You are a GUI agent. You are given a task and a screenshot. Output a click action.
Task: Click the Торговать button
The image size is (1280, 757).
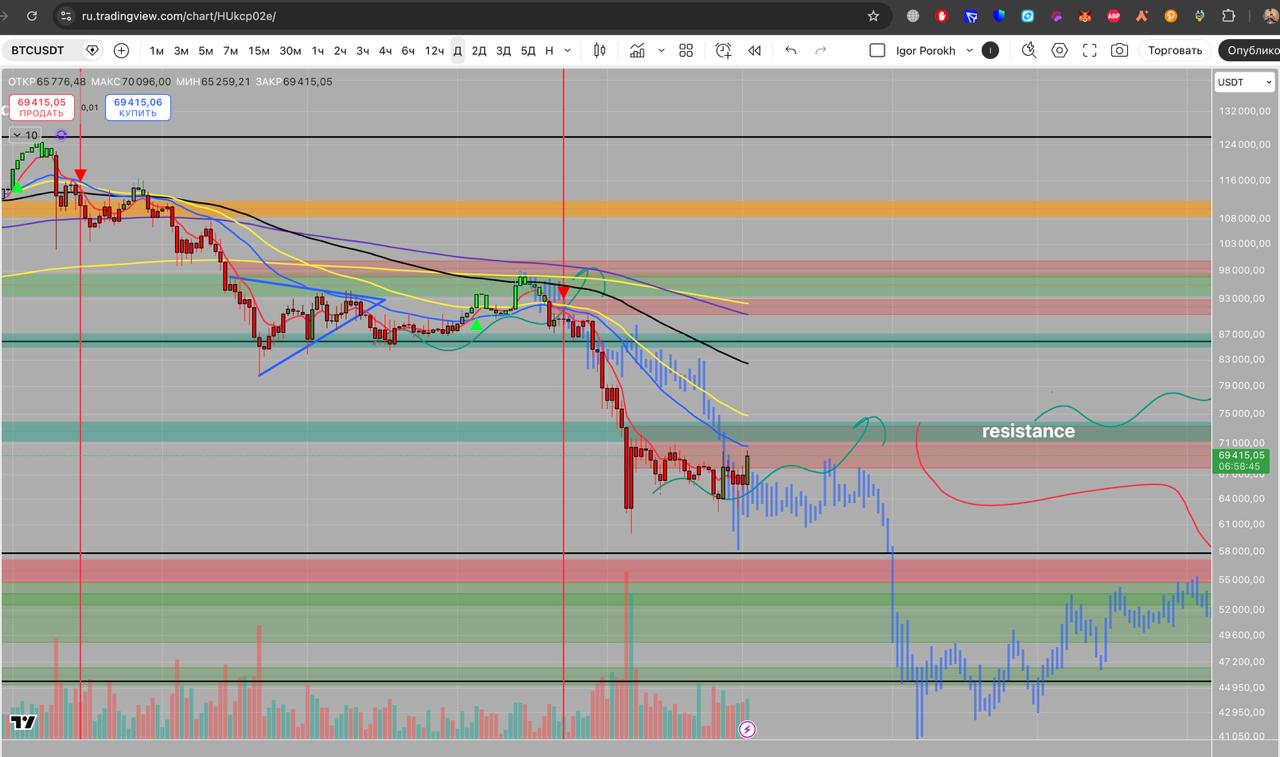pos(1175,51)
